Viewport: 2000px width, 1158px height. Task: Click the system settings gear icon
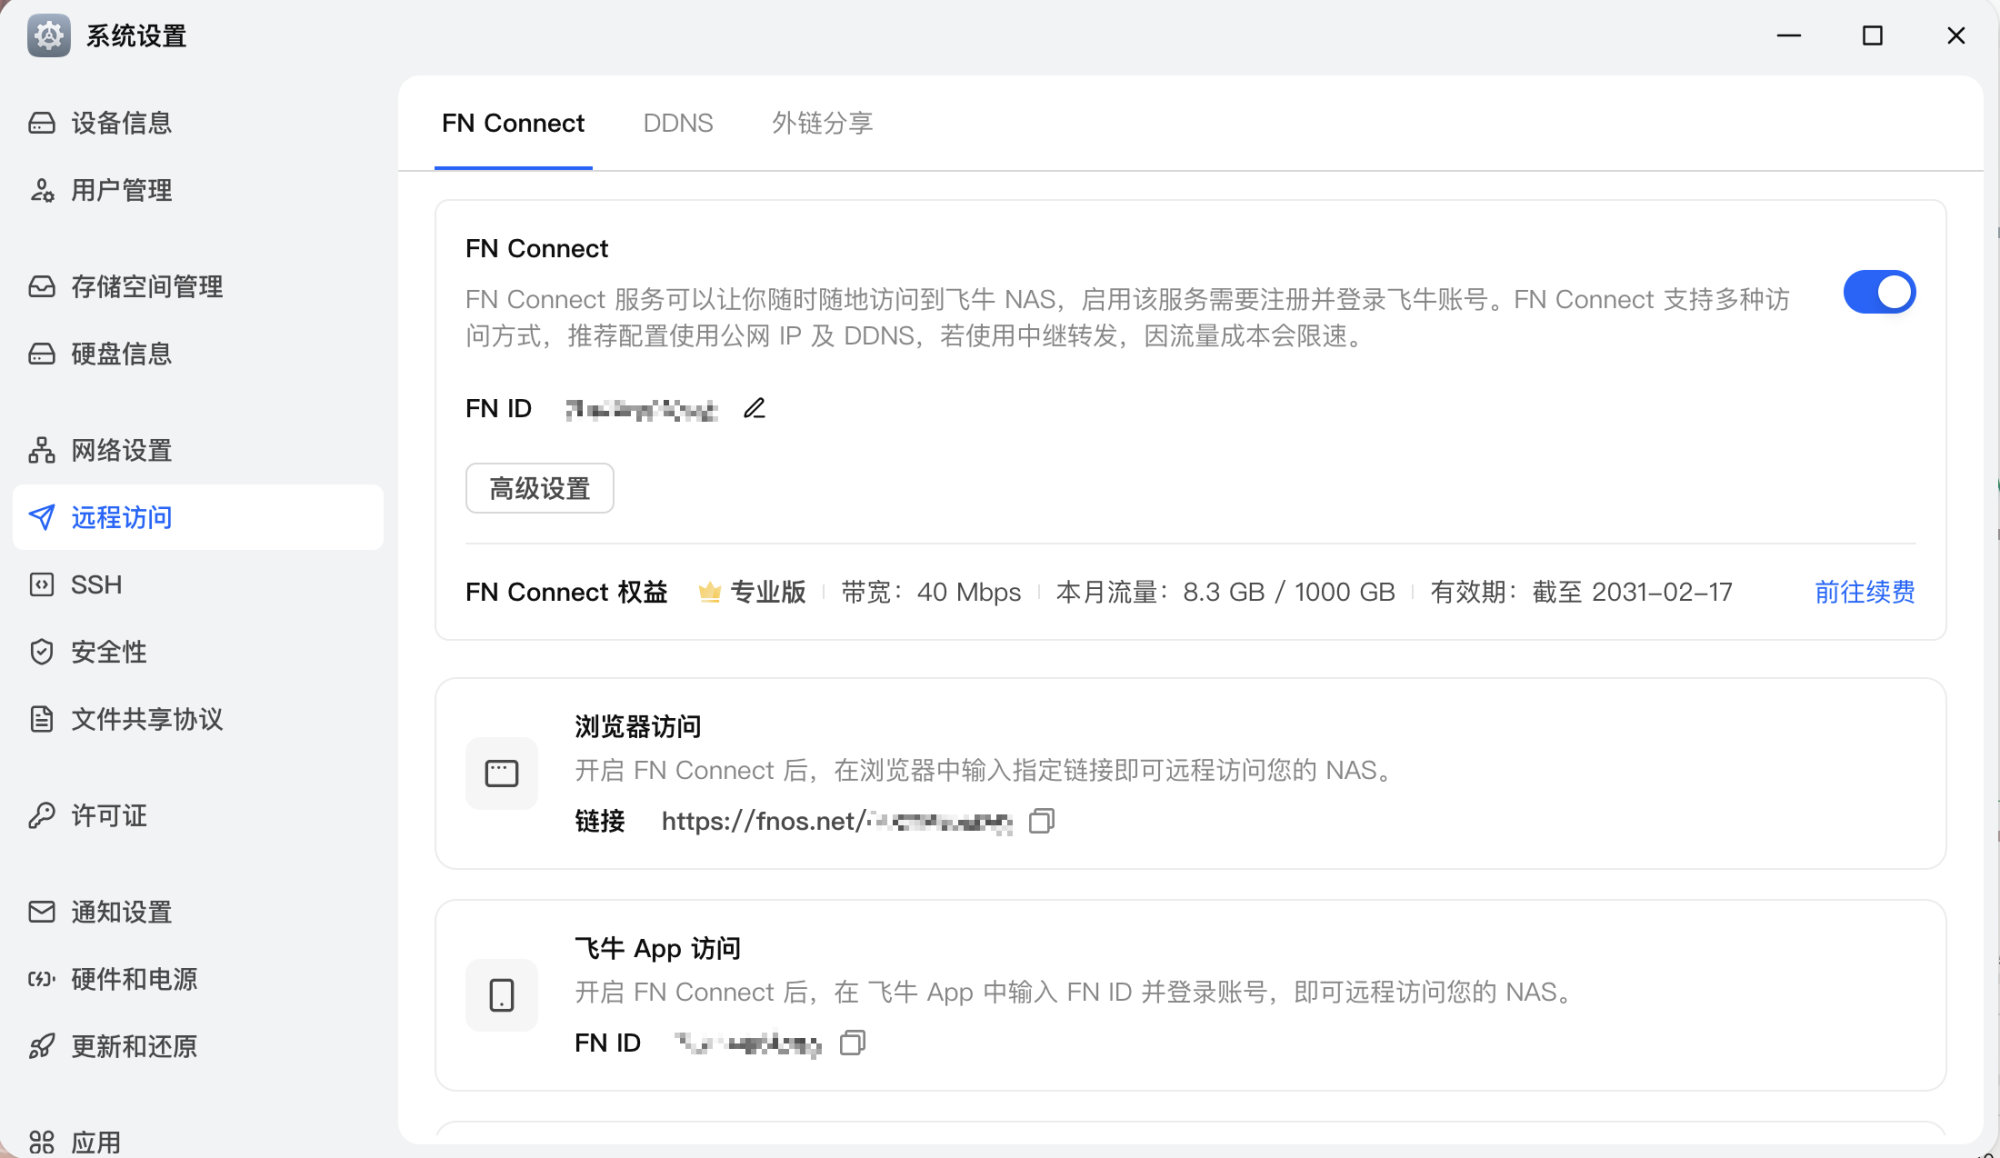(48, 36)
